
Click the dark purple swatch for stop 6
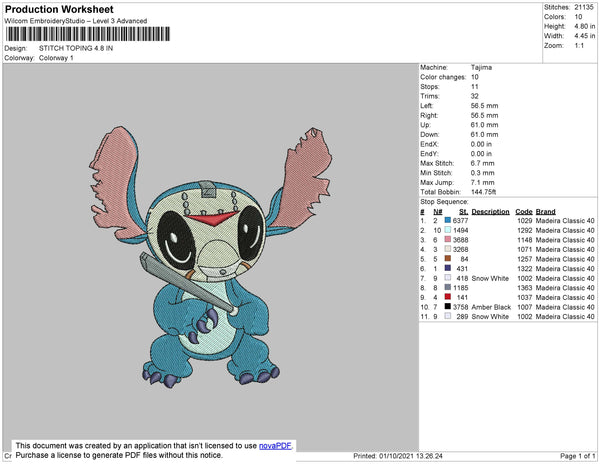pos(447,268)
